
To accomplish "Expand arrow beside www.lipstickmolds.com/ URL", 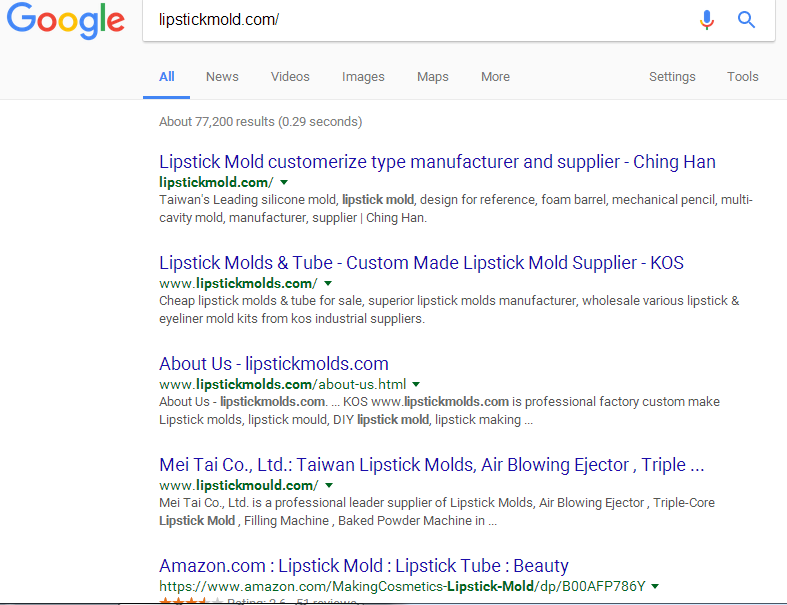I will 328,283.
